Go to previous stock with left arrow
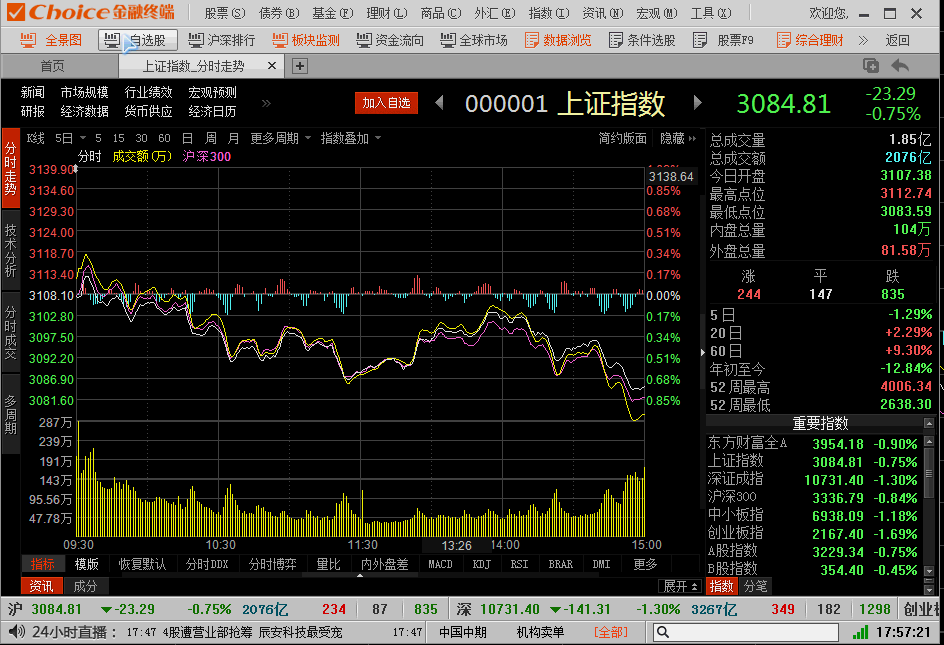The height and width of the screenshot is (645, 944). [439, 103]
